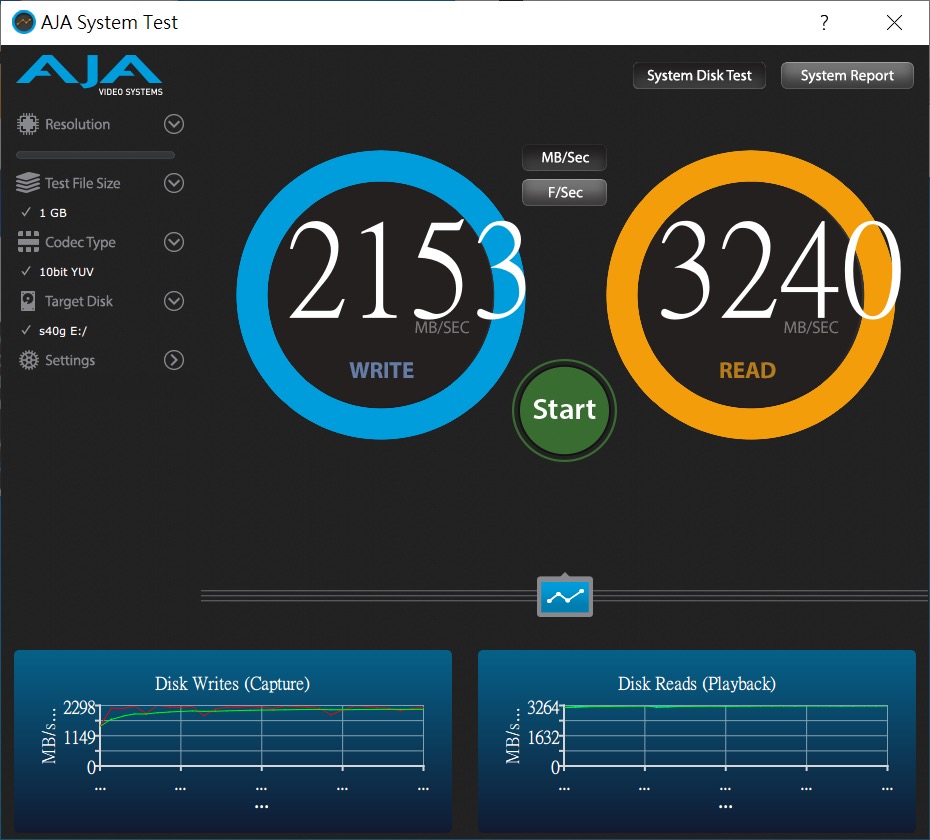Click the Codec Type film icon
Viewport: 930px width, 840px height.
point(28,242)
